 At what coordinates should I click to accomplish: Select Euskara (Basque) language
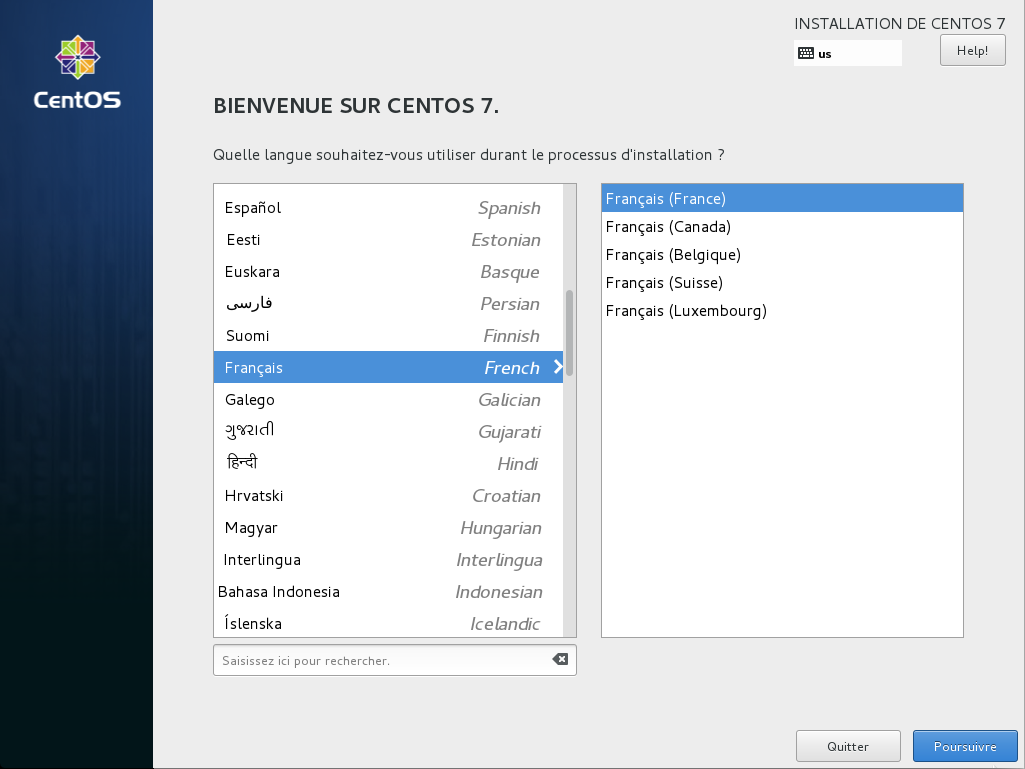[388, 272]
